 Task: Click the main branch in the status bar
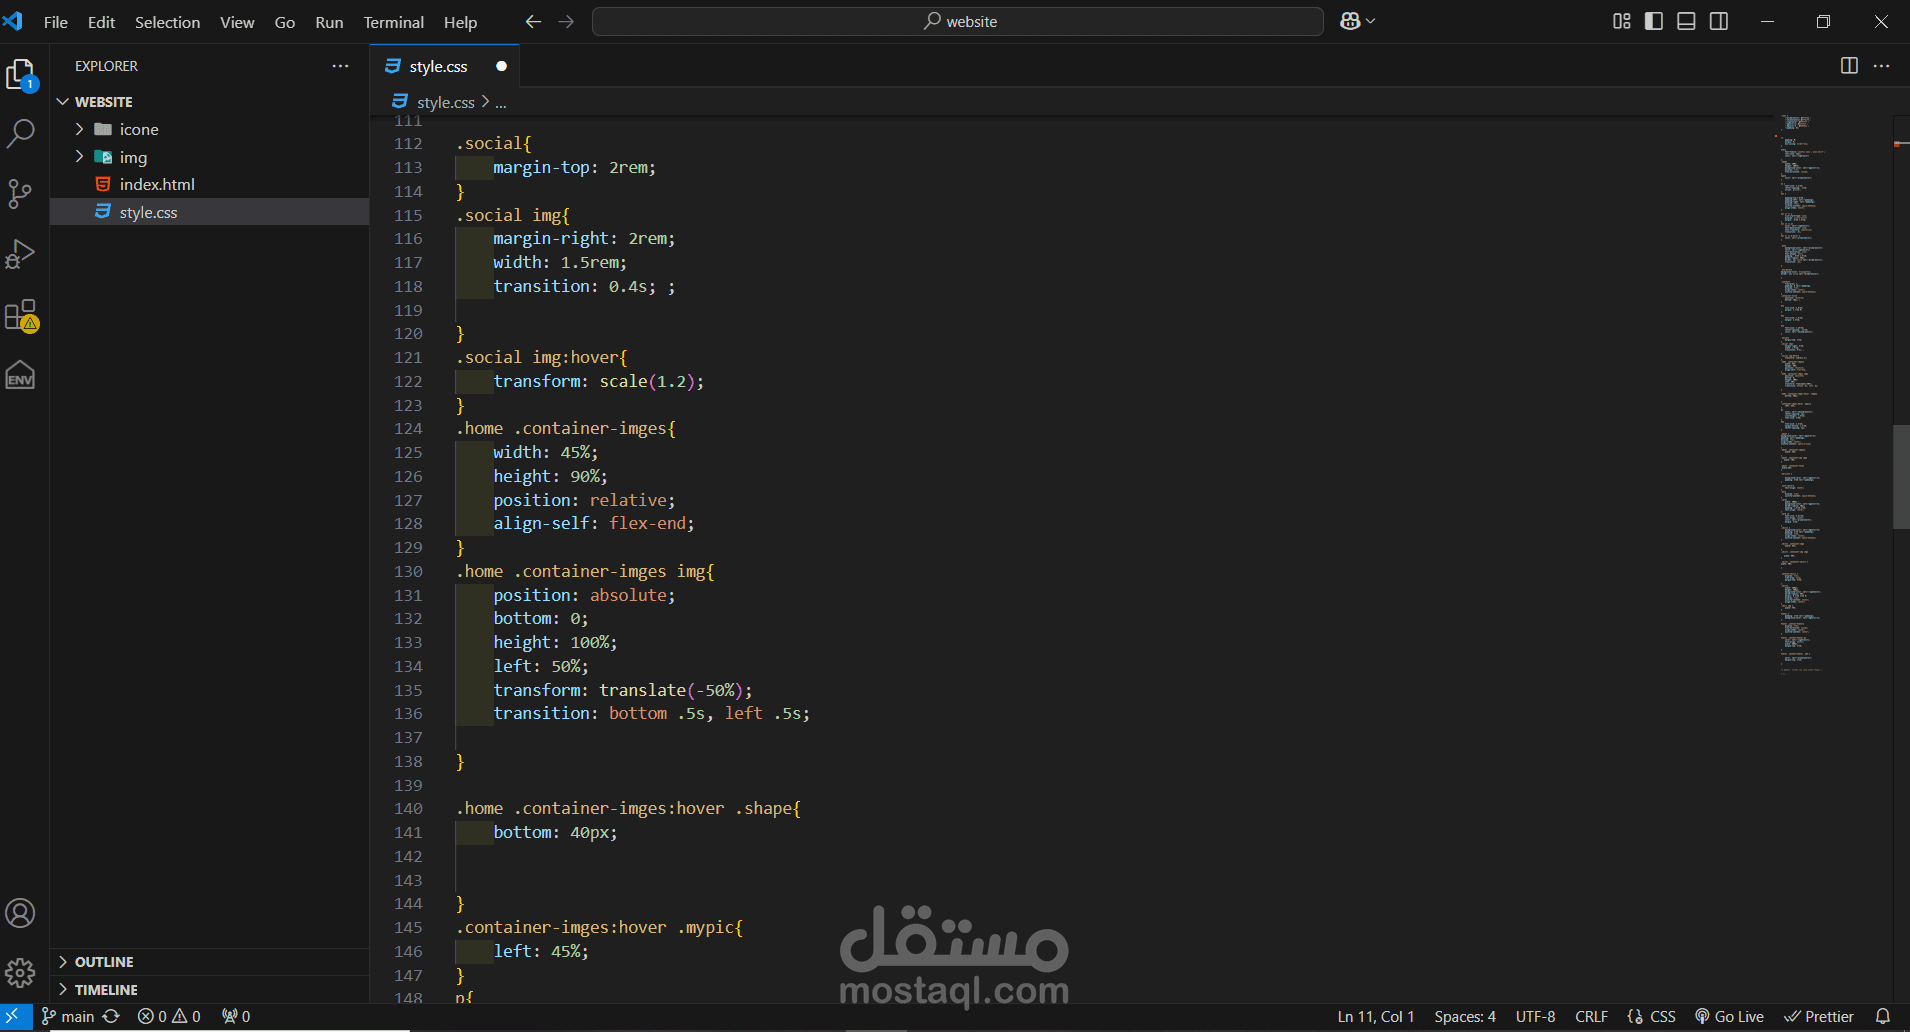click(x=68, y=1016)
